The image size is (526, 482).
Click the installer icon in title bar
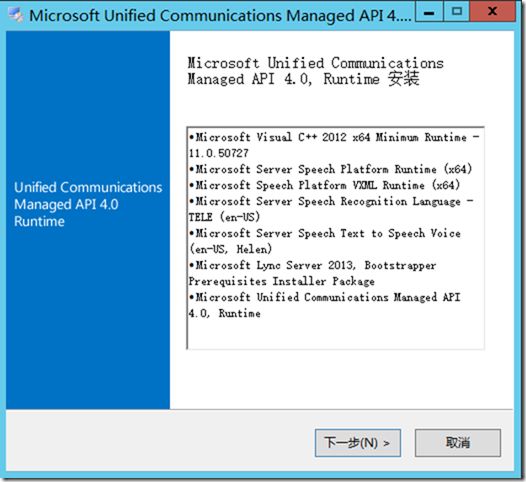click(15, 15)
